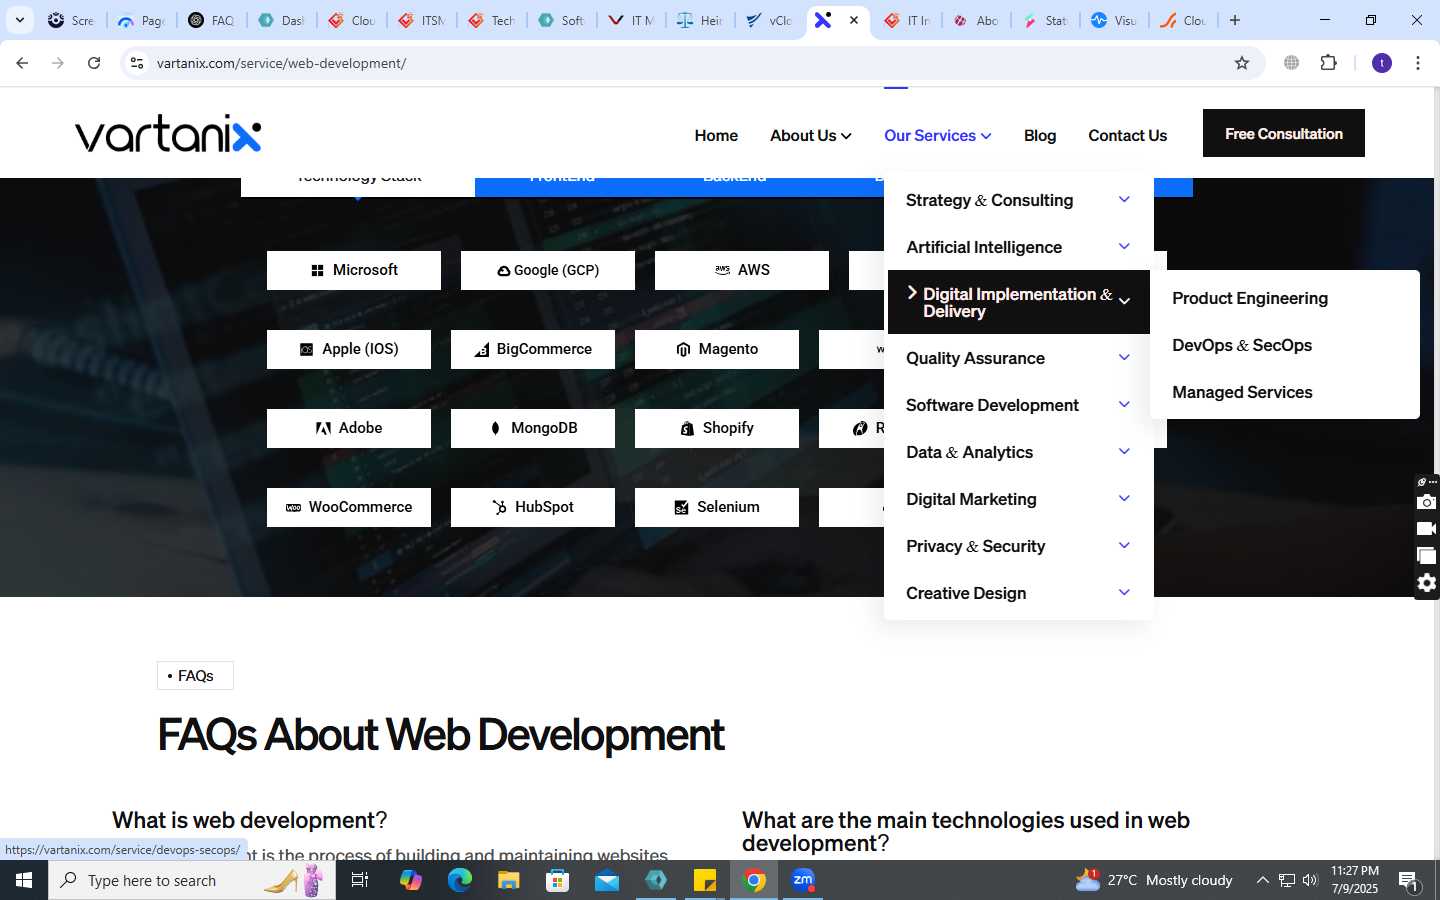The image size is (1440, 900).
Task: Click the browser forward arrow
Action: [x=58, y=63]
